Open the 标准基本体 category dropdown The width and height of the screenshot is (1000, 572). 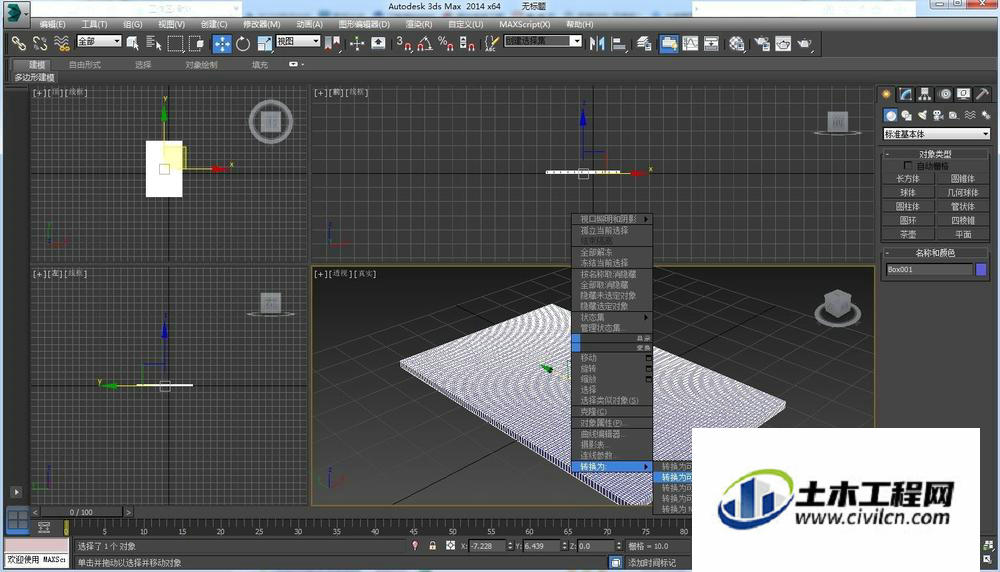click(x=936, y=134)
